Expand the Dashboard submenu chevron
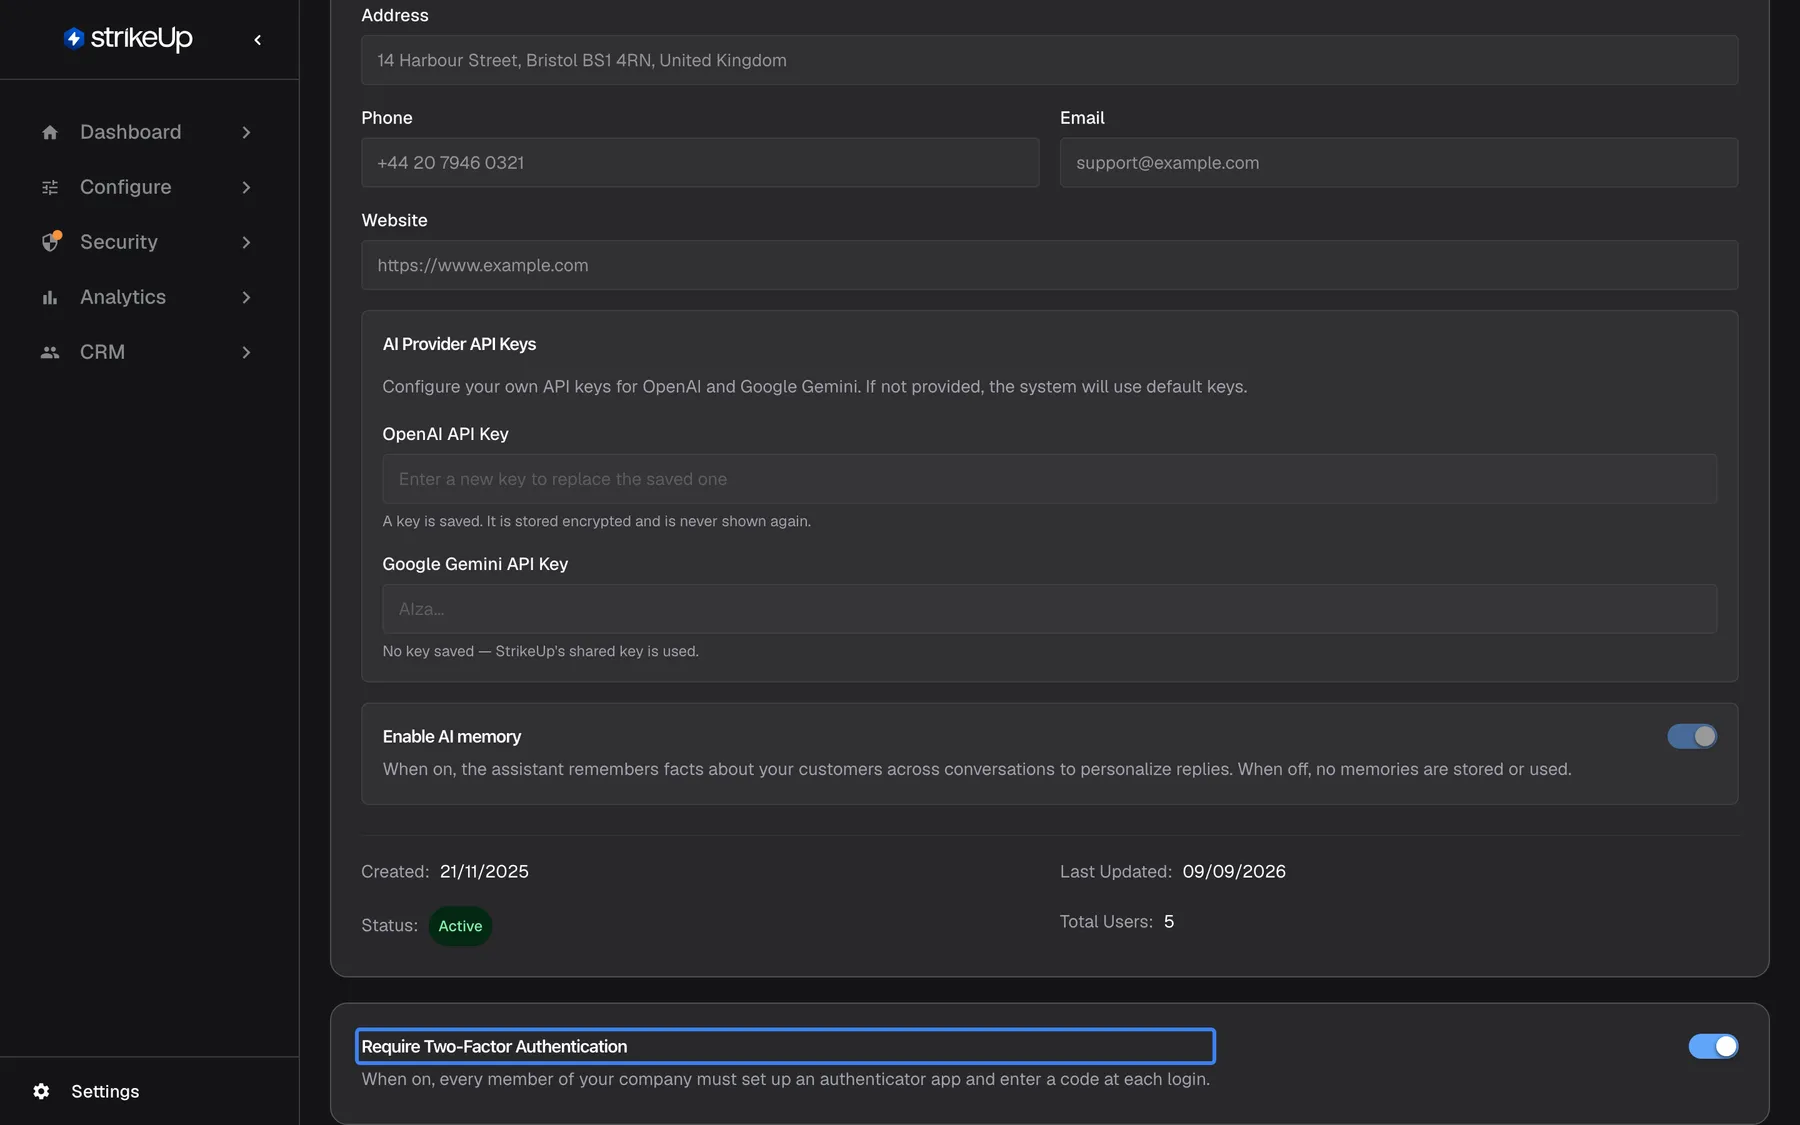1800x1125 pixels. coord(246,132)
